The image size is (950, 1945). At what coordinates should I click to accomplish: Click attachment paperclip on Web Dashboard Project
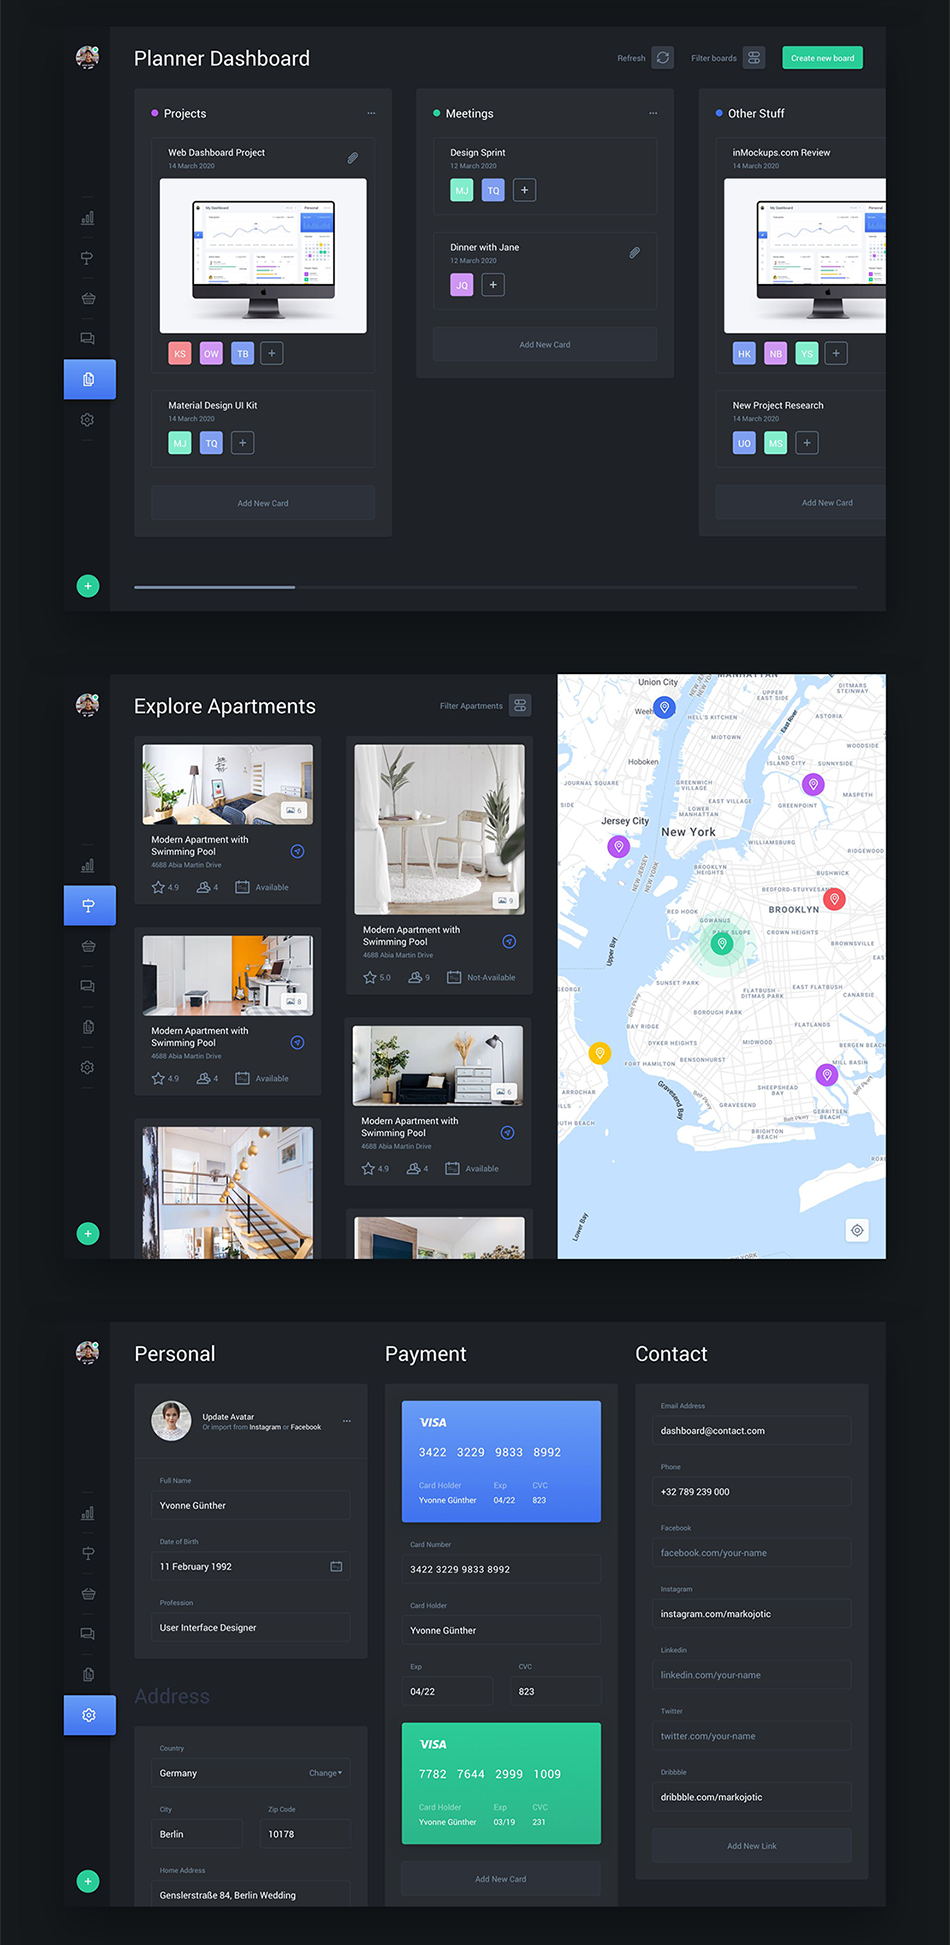click(353, 158)
